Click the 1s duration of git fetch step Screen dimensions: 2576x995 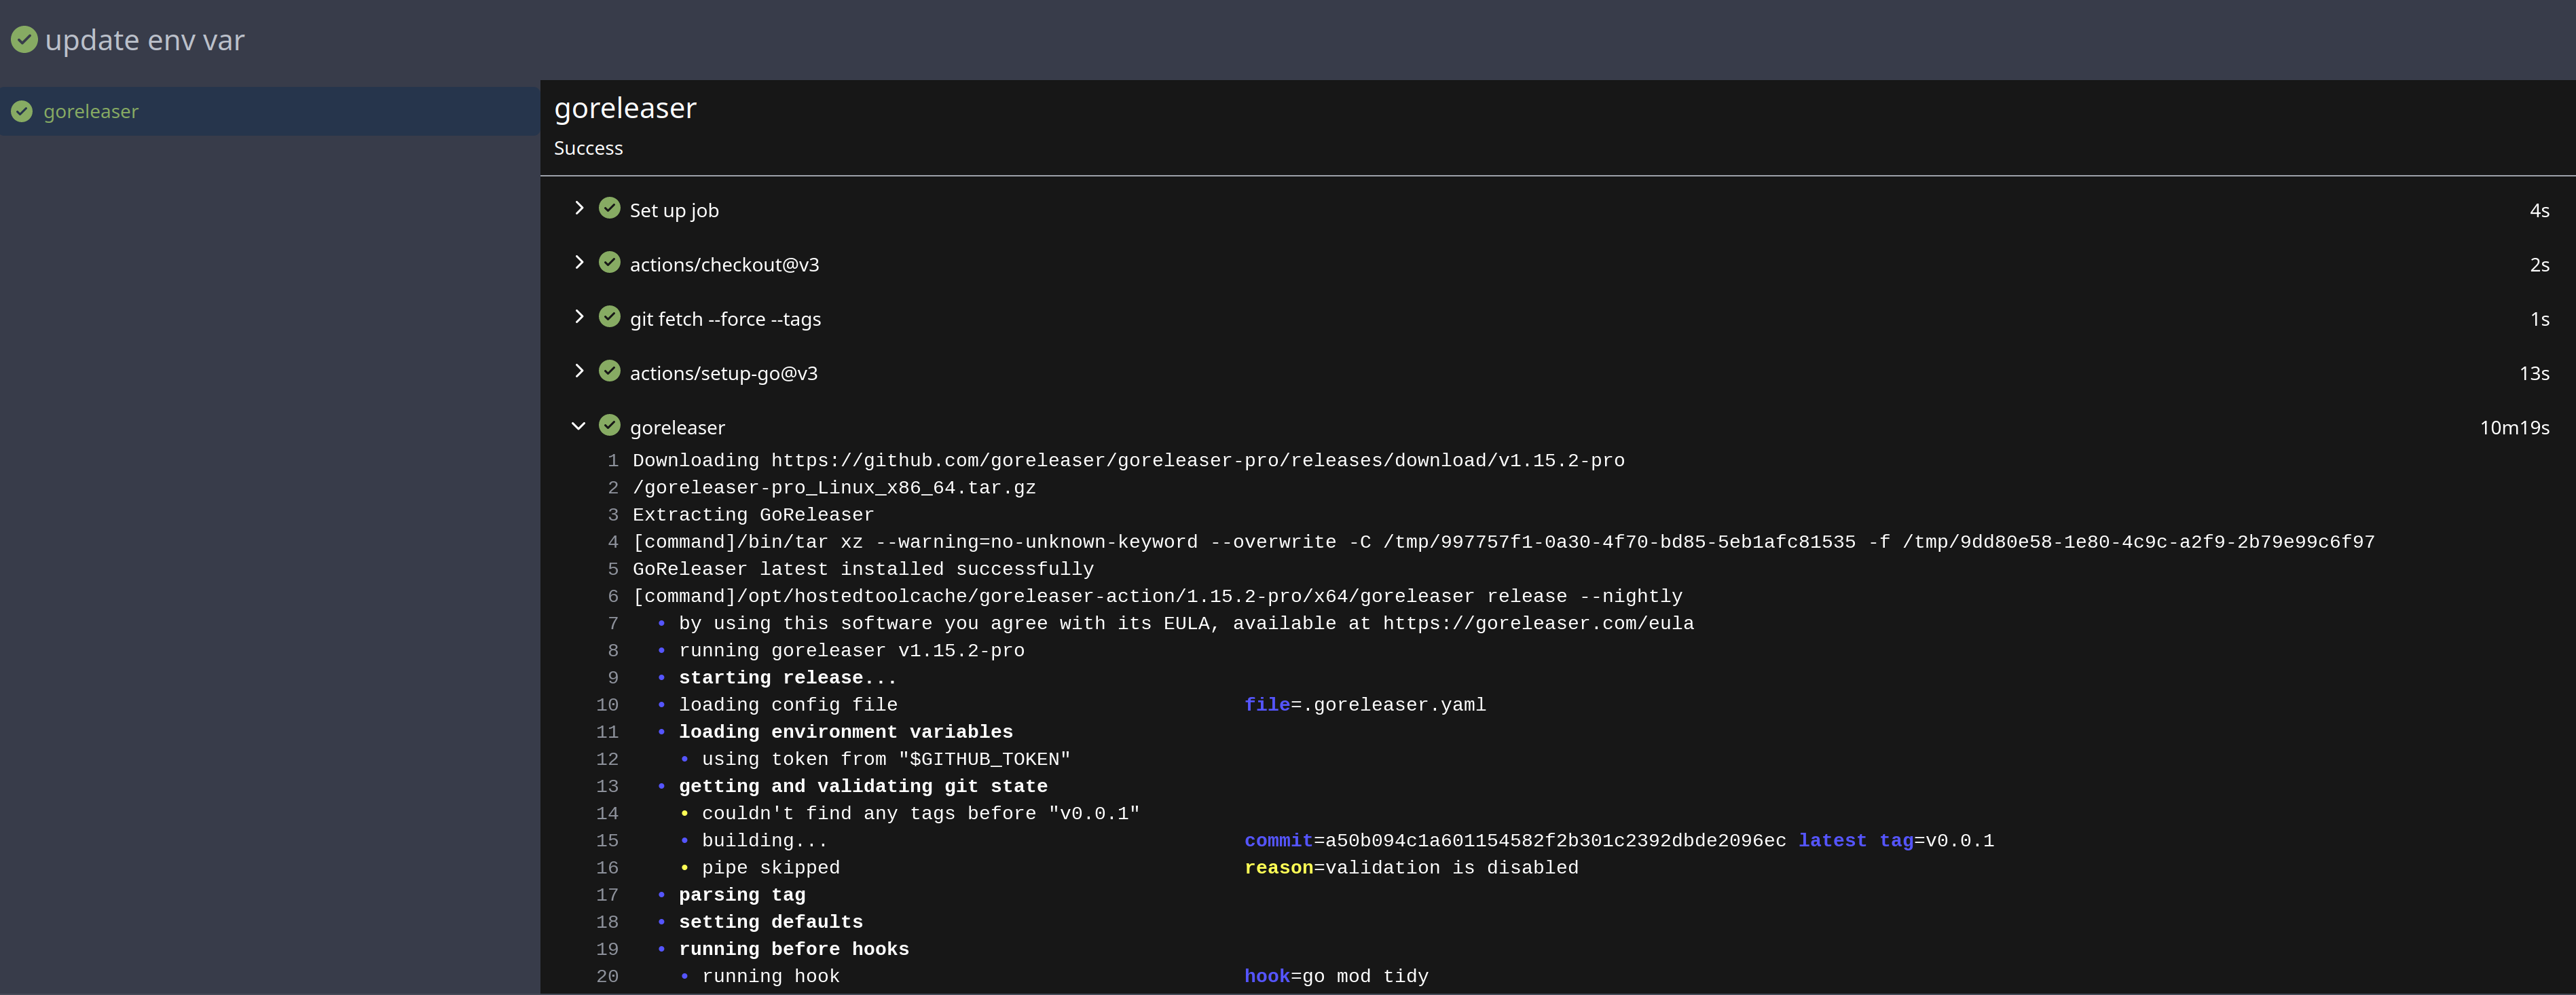2540,319
